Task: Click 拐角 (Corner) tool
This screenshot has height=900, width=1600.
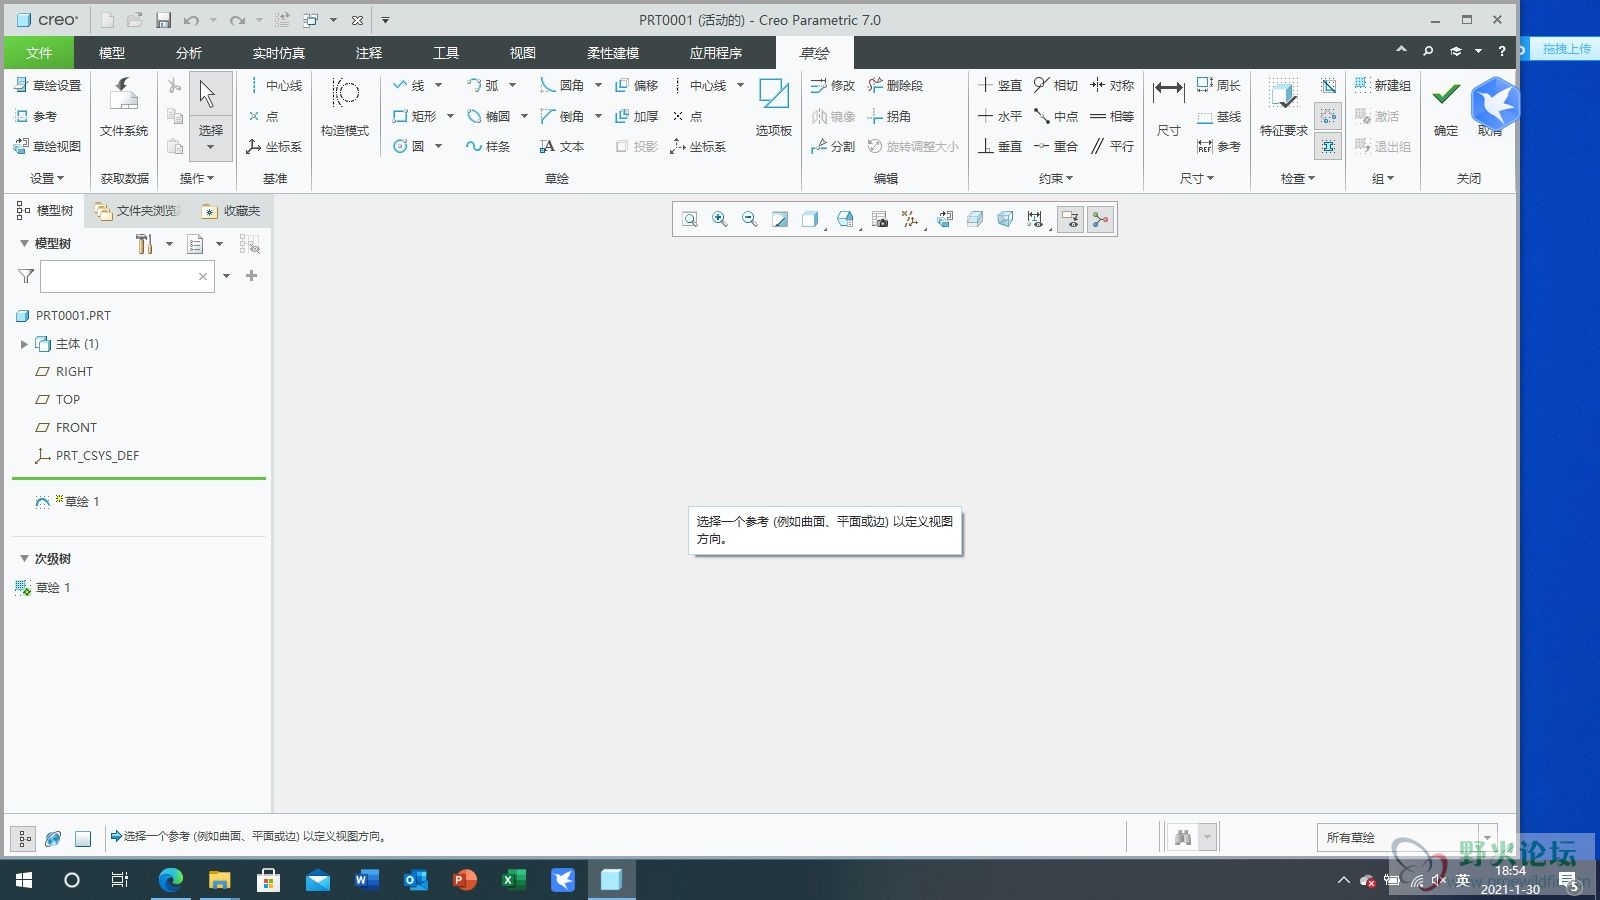Action: point(889,116)
